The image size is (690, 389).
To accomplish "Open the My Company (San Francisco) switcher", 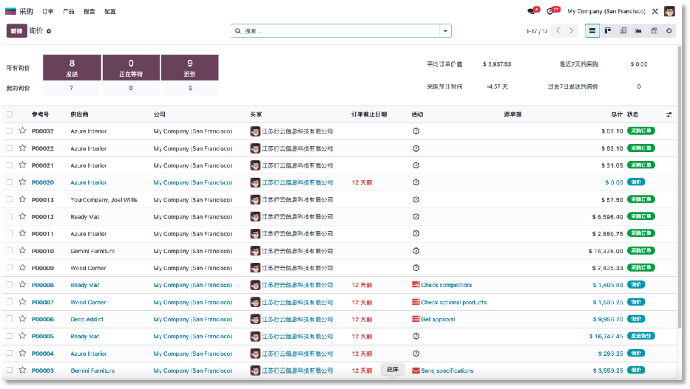I will 606,11.
